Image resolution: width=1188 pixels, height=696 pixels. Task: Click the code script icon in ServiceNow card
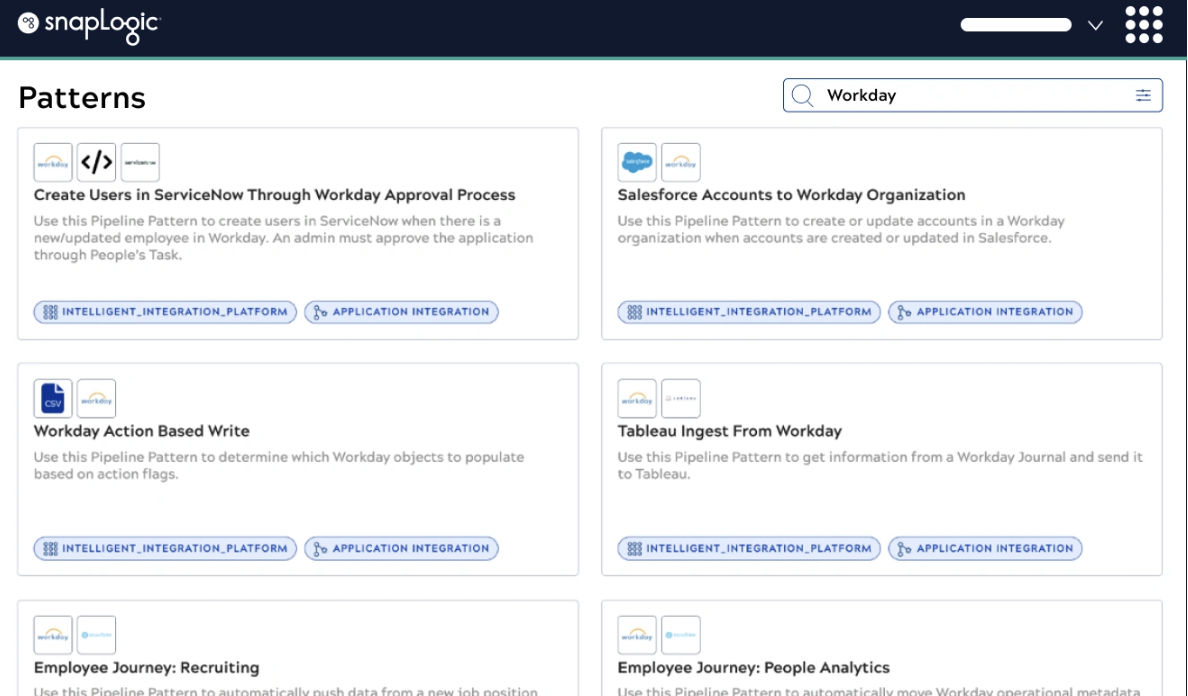point(96,162)
